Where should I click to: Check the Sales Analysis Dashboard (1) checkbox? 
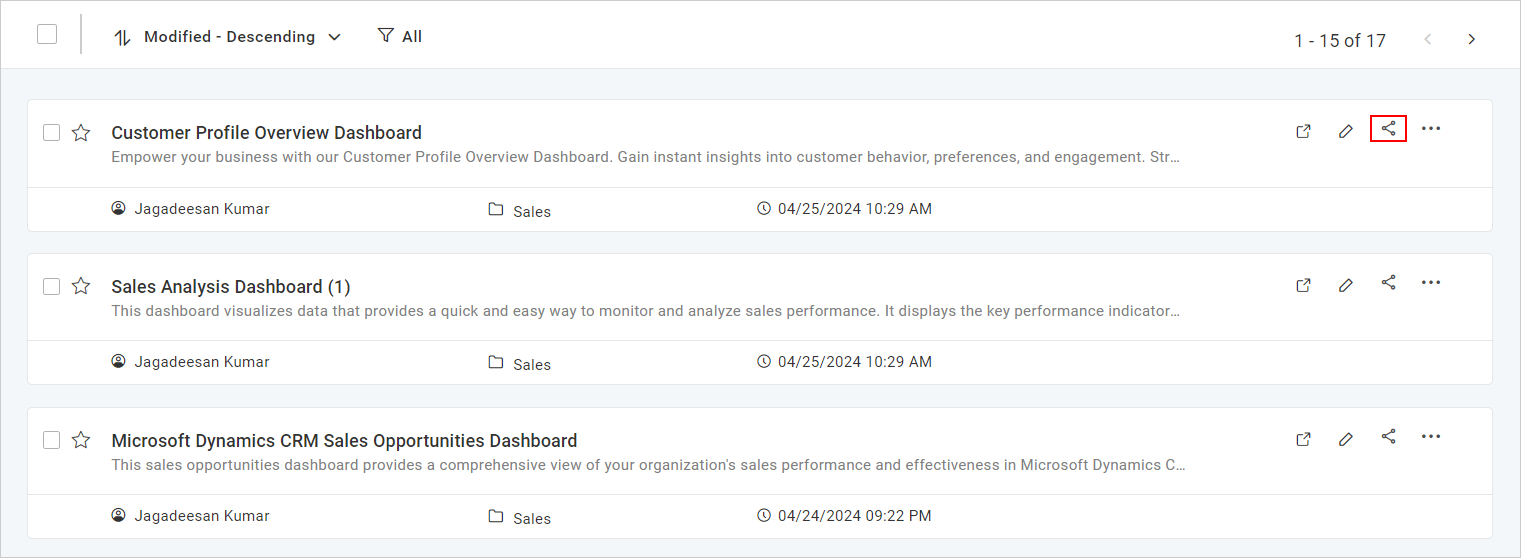tap(52, 287)
